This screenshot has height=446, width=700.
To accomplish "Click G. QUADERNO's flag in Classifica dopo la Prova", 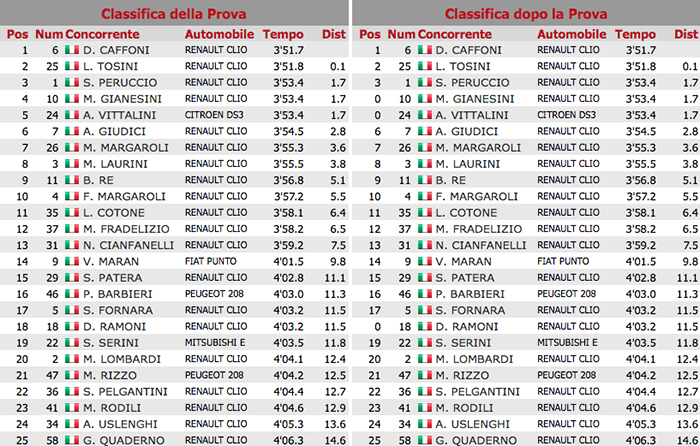I will (425, 440).
